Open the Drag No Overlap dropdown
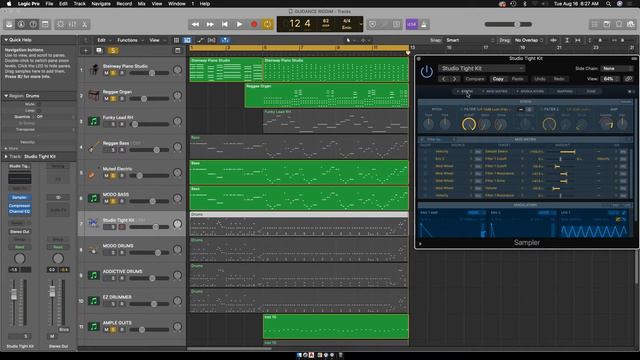 click(x=529, y=40)
